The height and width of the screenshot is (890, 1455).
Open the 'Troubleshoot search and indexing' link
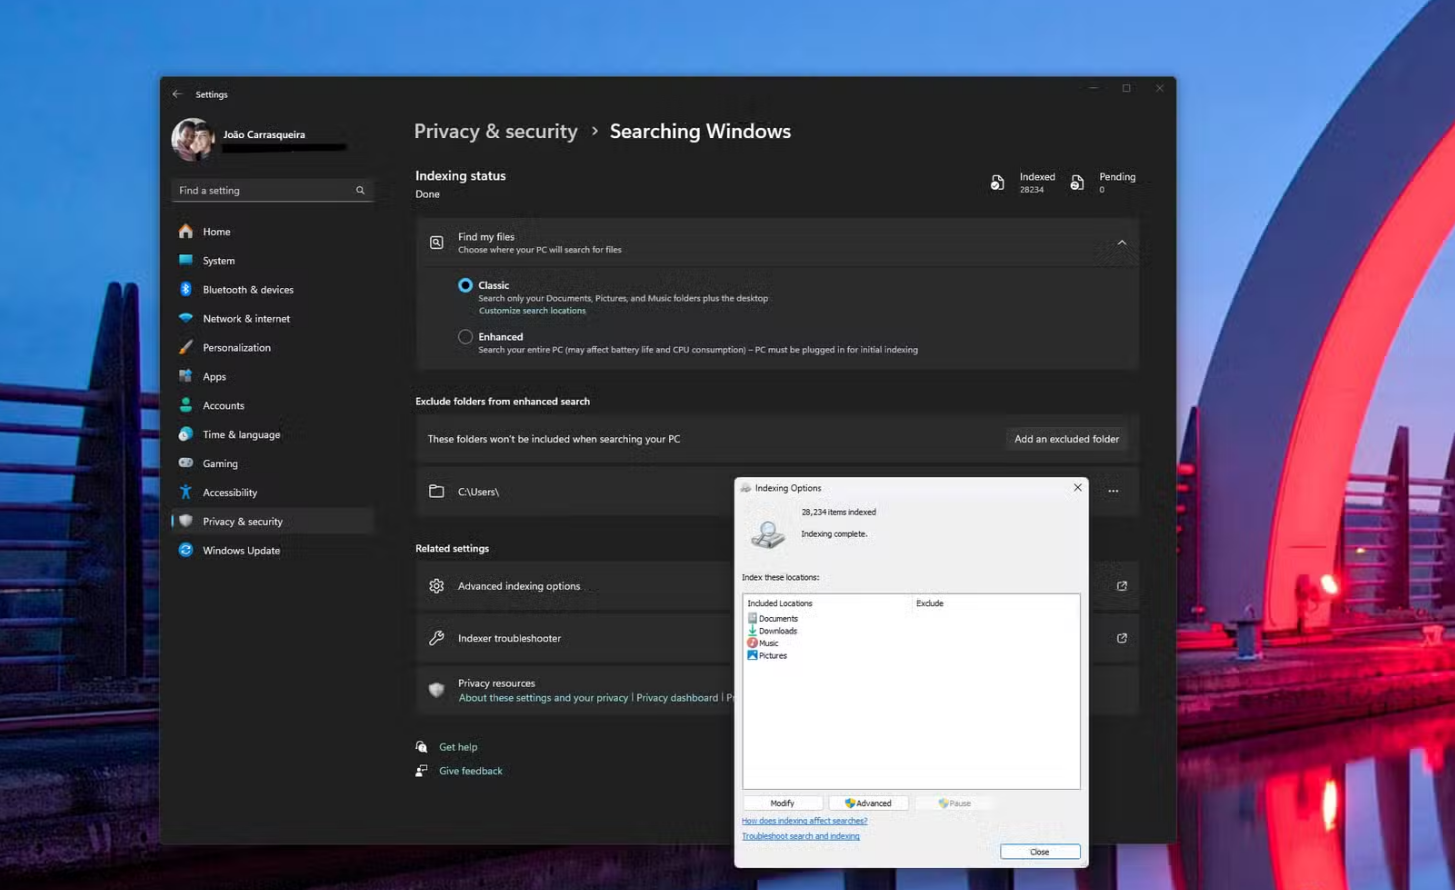(x=800, y=836)
